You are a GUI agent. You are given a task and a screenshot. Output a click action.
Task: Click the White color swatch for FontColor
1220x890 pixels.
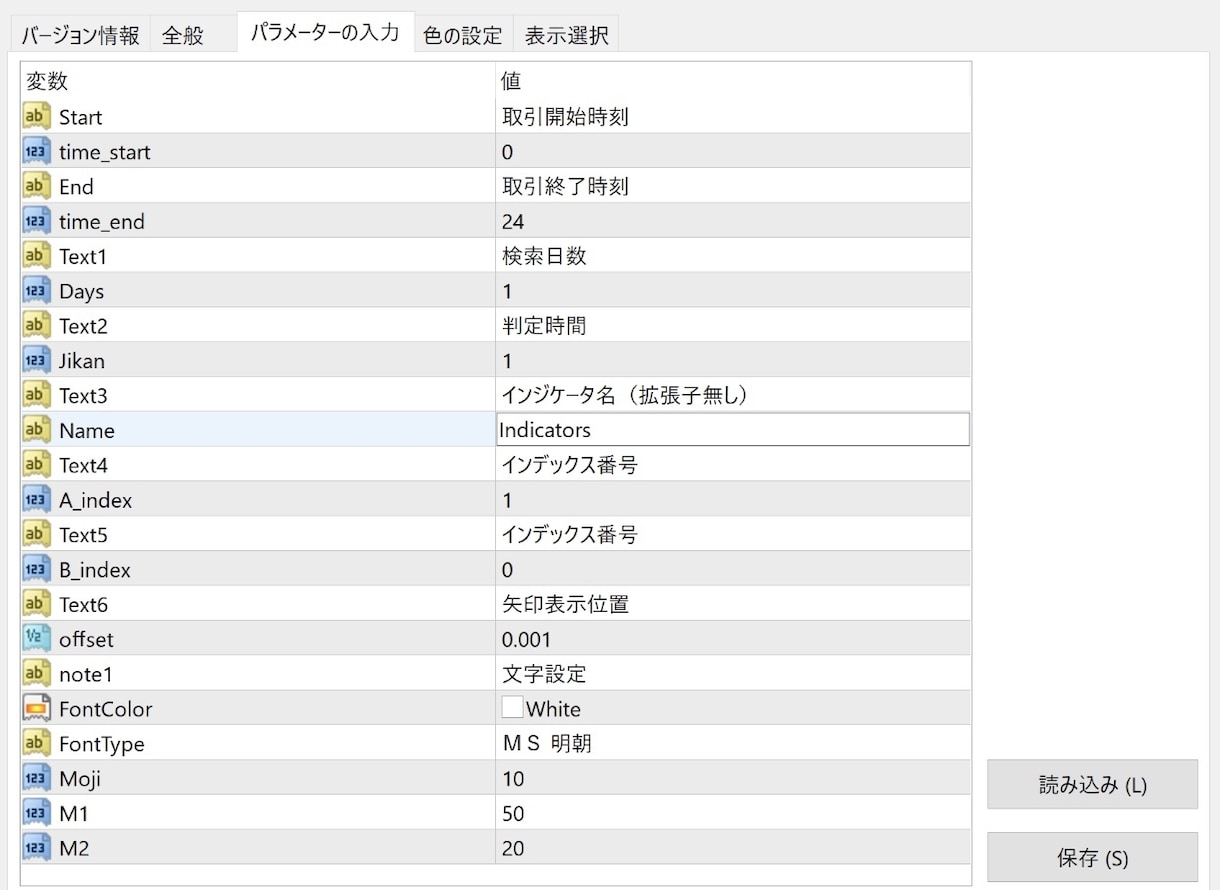(512, 708)
